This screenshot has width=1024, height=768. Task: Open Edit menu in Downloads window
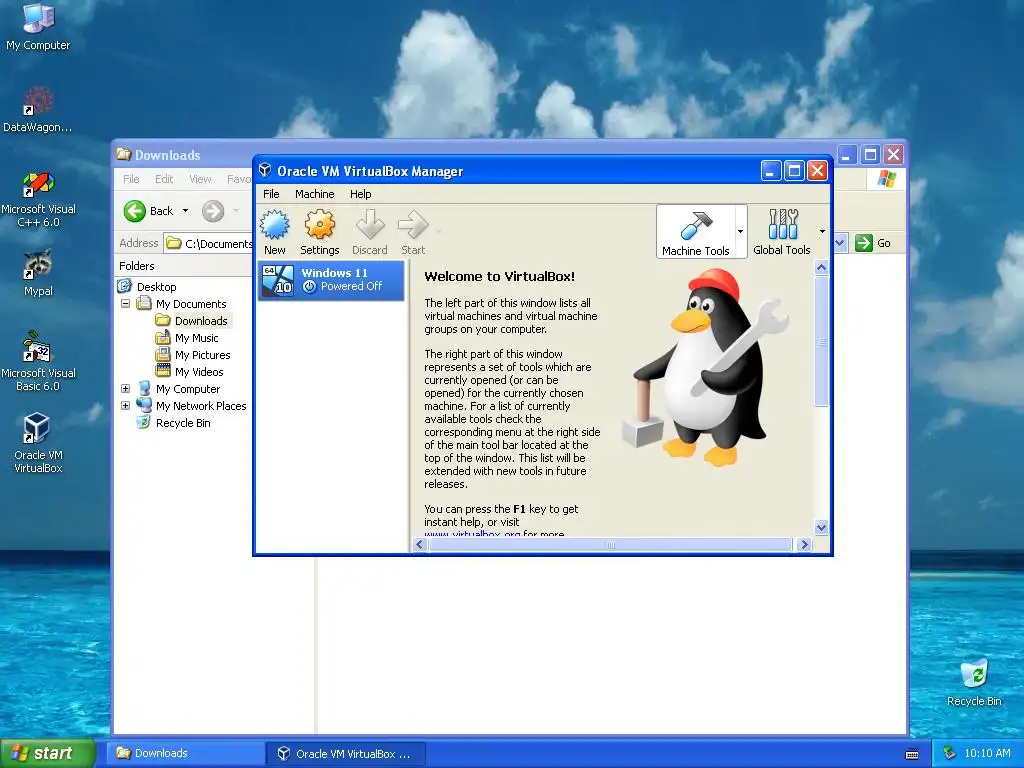click(164, 179)
